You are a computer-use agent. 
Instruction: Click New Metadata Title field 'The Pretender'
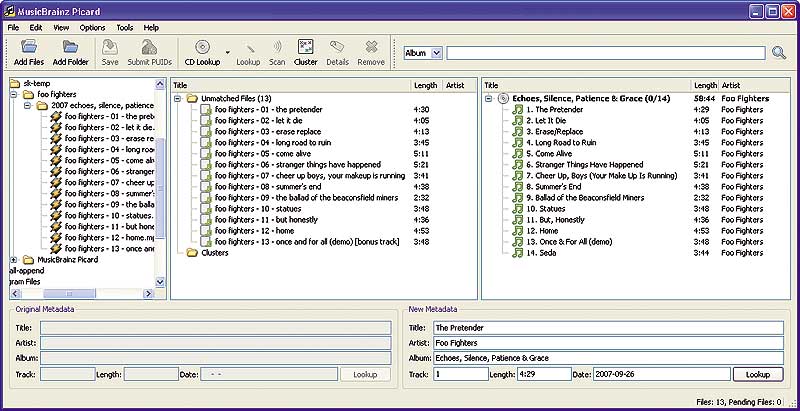pyautogui.click(x=608, y=328)
